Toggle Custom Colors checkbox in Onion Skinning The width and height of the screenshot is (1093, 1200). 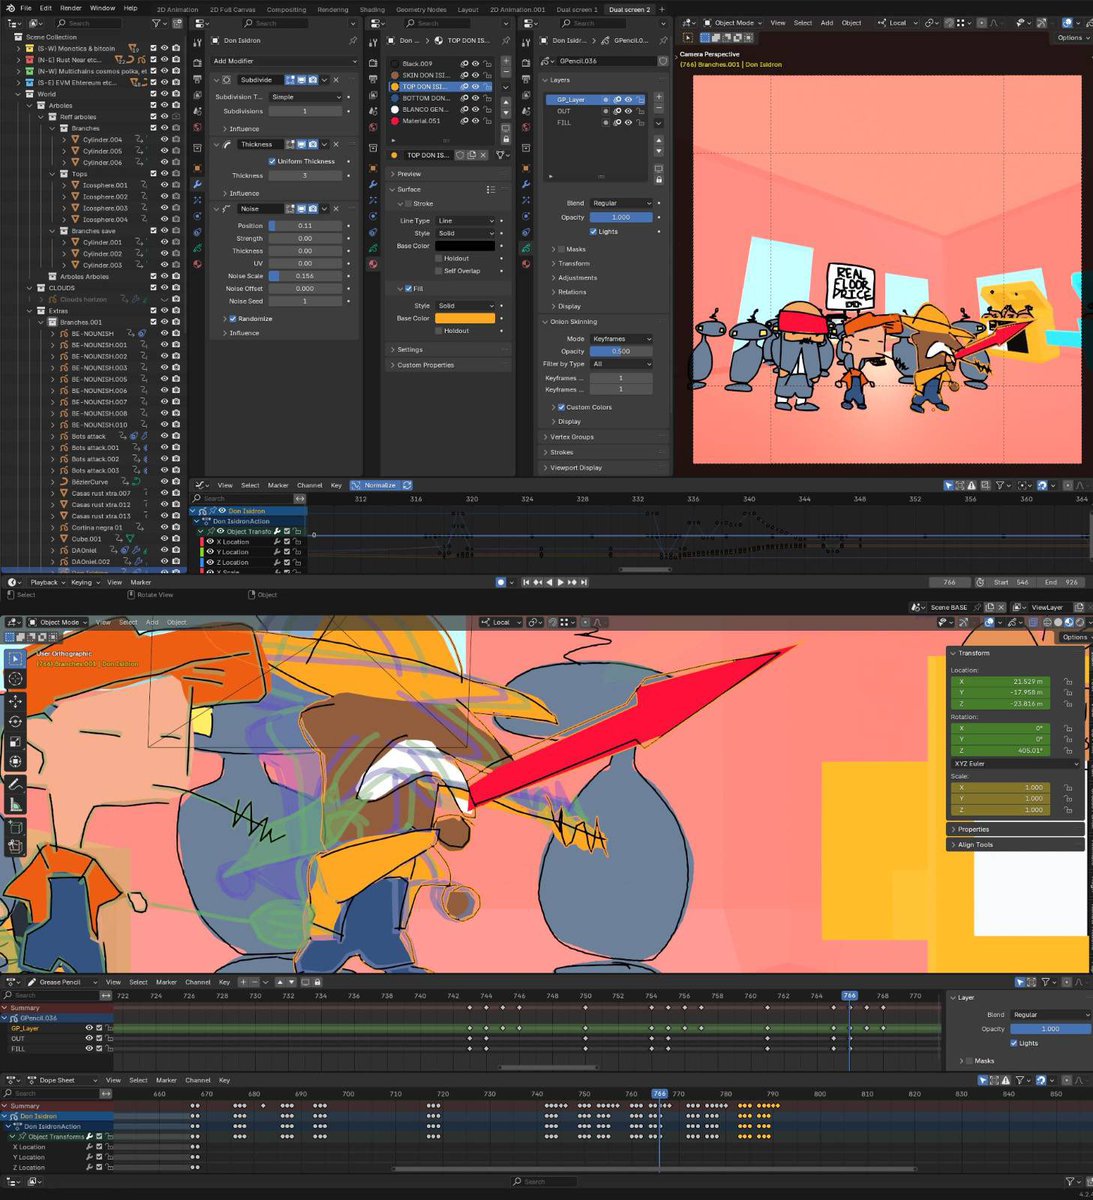561,407
